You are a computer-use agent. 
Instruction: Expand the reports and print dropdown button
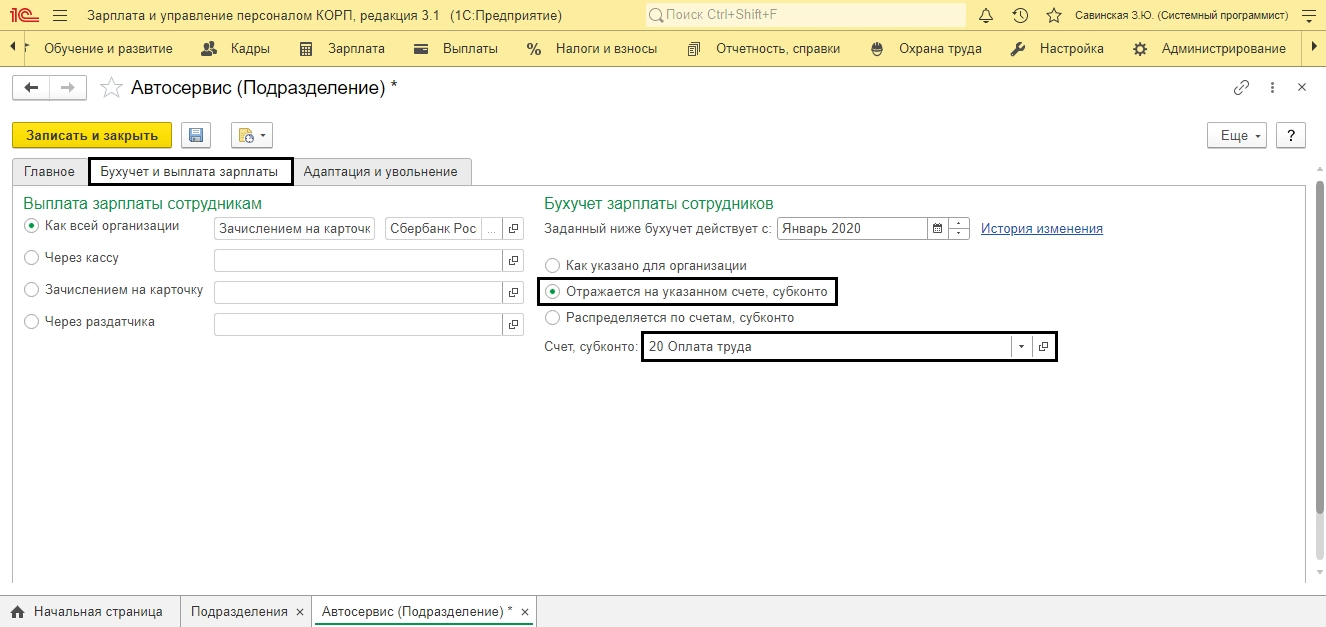point(252,135)
